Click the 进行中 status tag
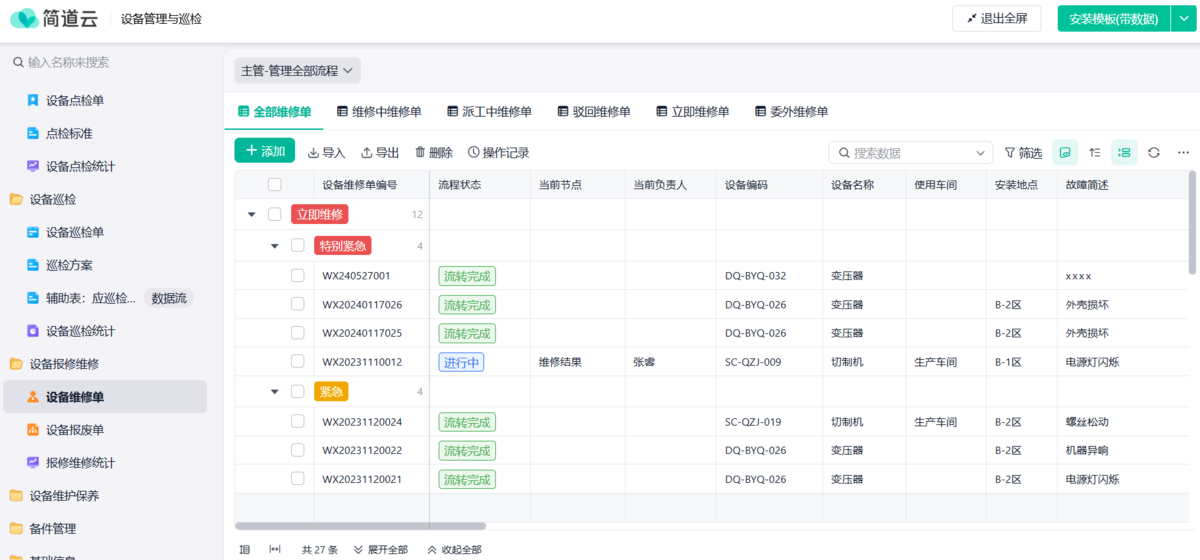This screenshot has height=560, width=1200. tap(461, 362)
